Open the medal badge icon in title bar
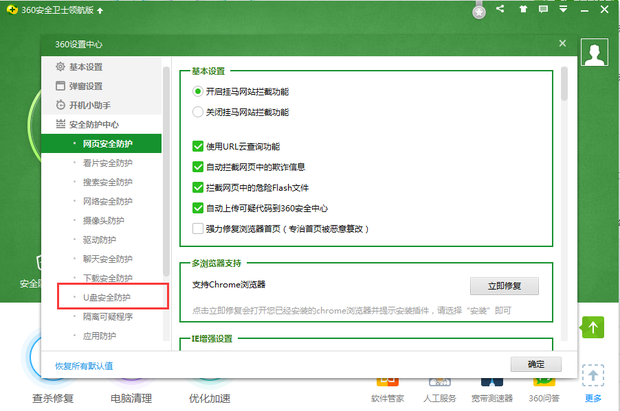 click(x=479, y=11)
